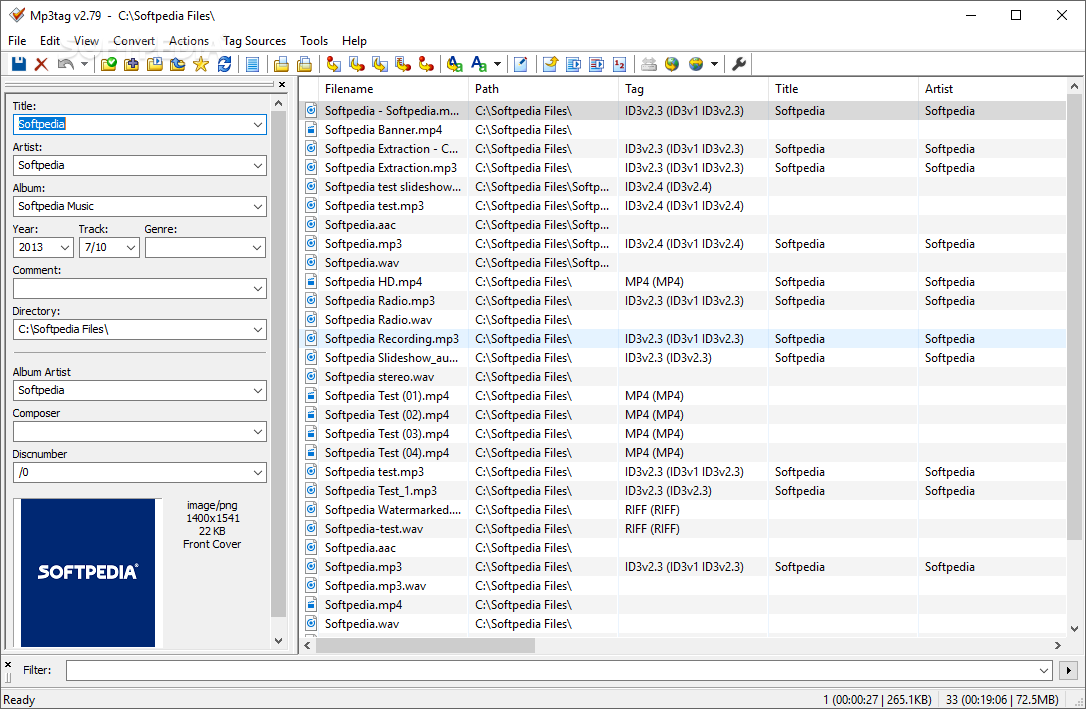Sort by the Filename column header
Image resolution: width=1086 pixels, height=709 pixels.
coord(392,89)
